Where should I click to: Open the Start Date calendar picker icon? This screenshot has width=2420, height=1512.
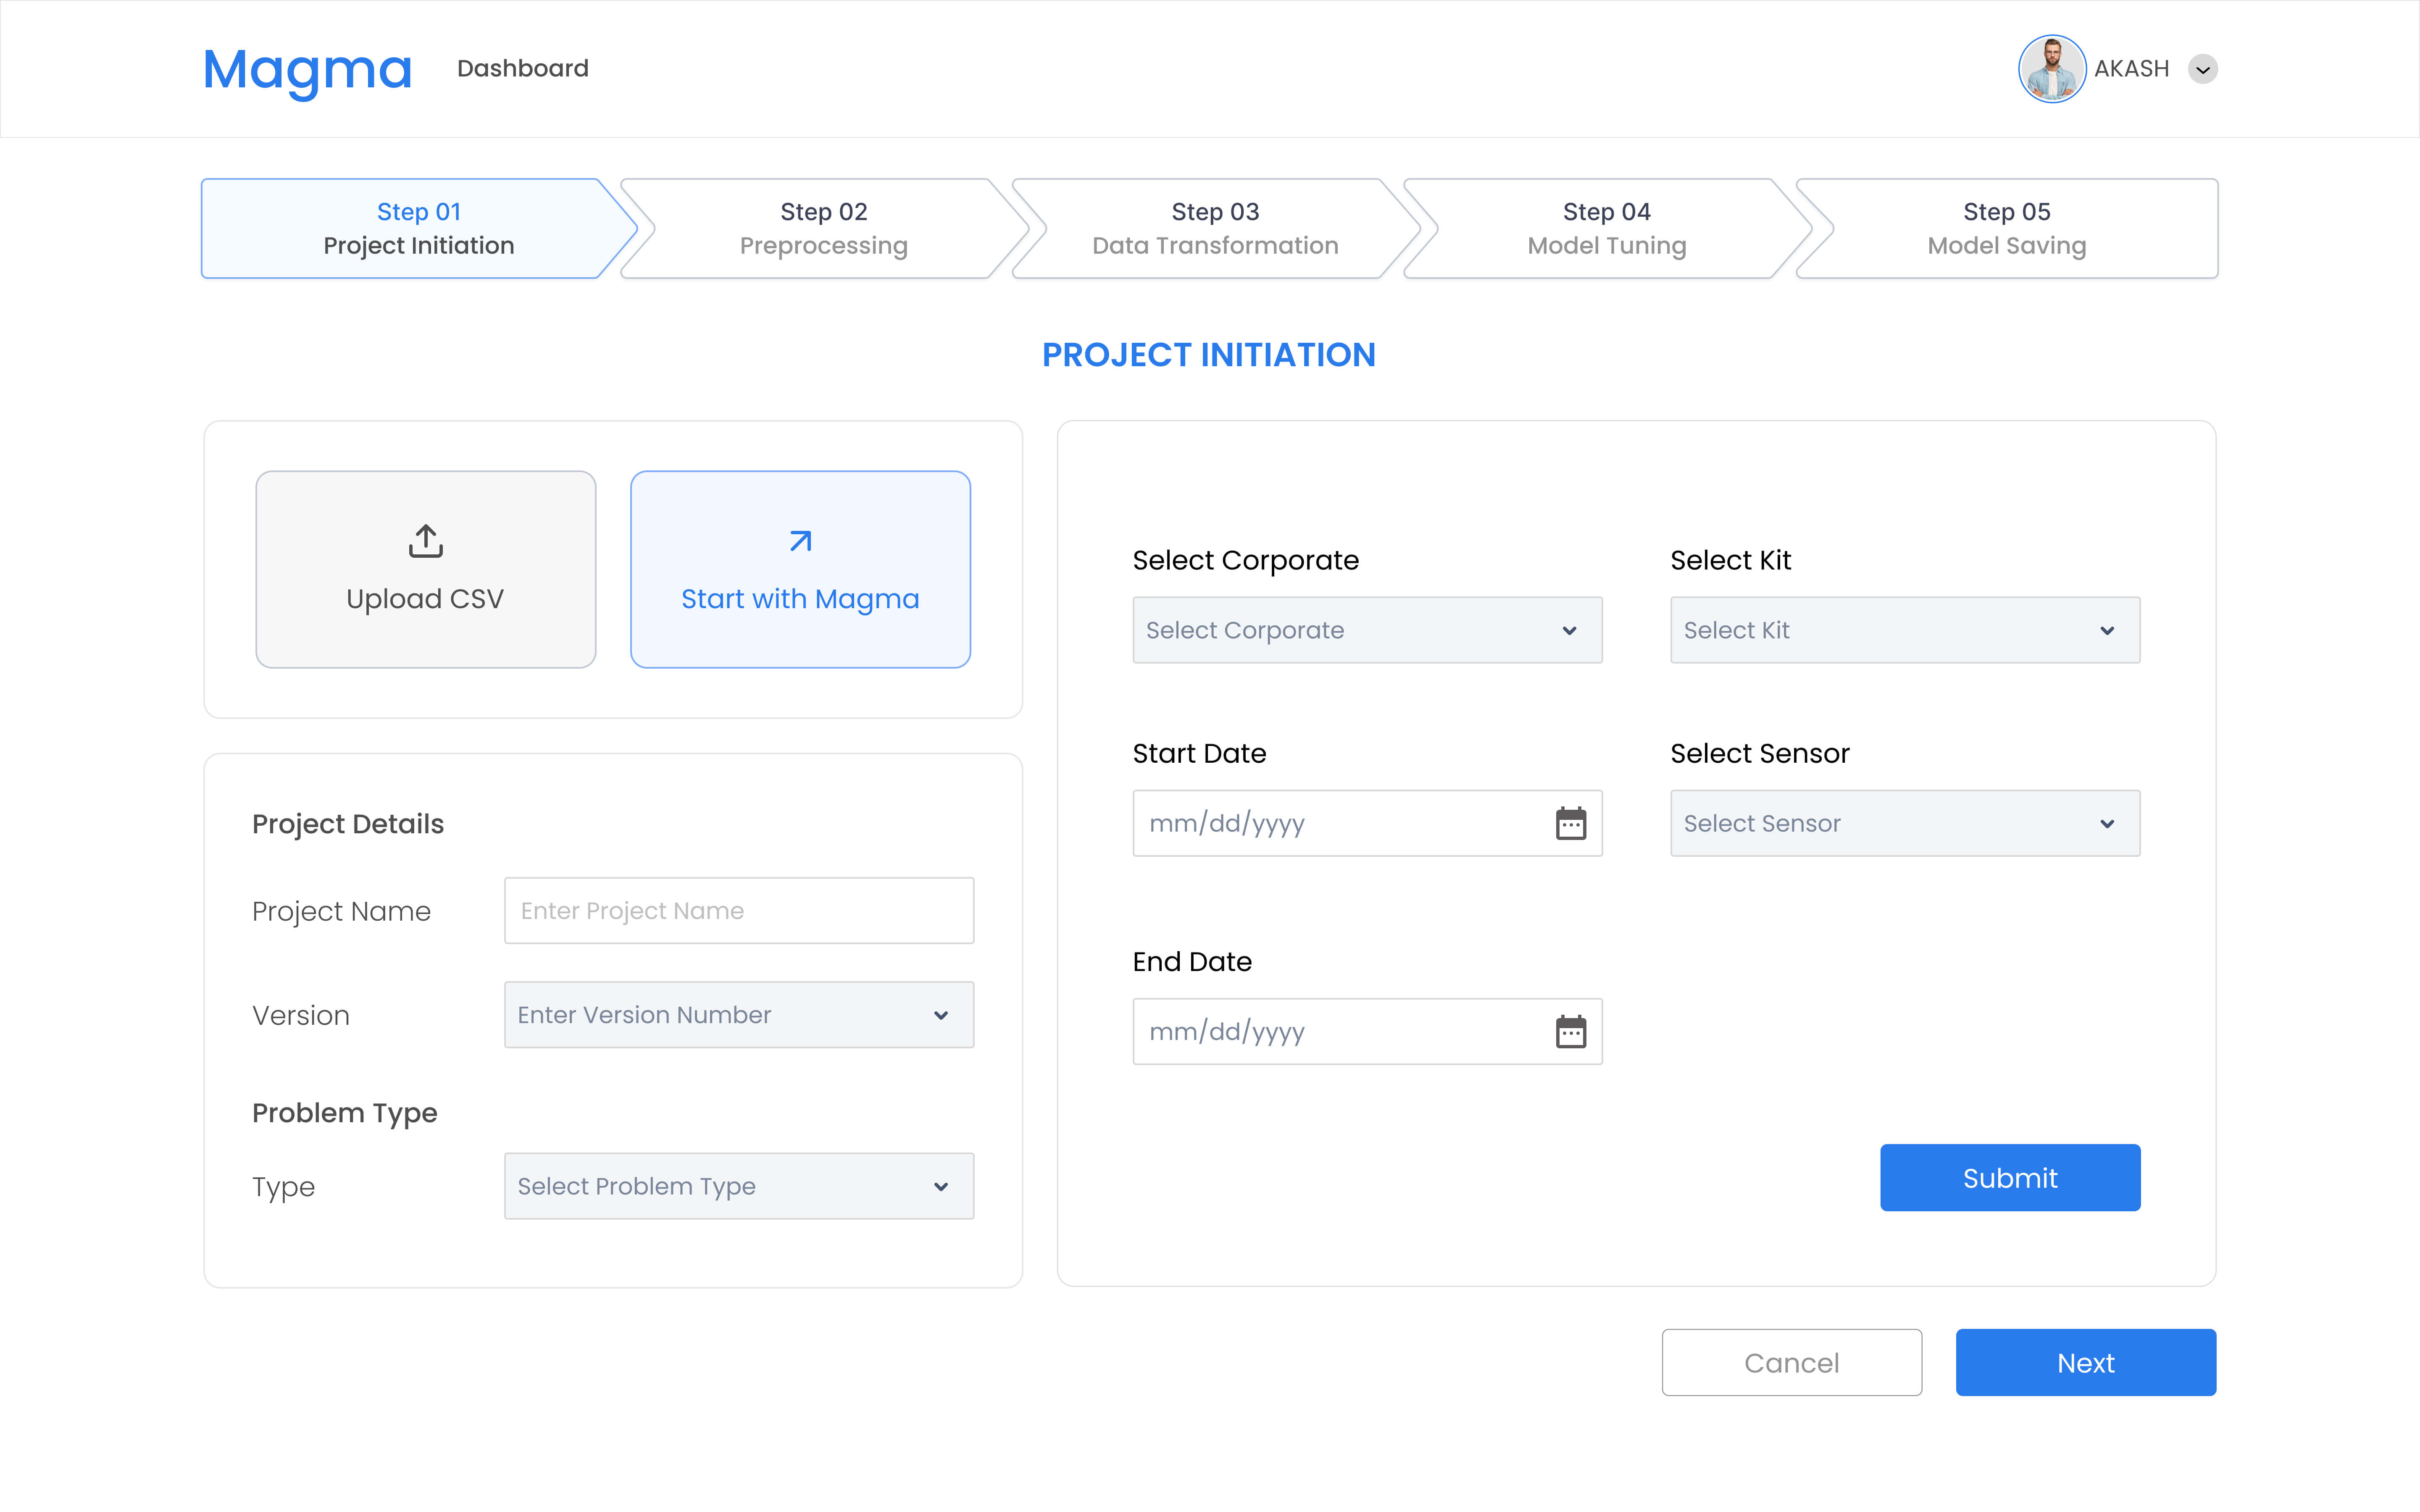1571,823
